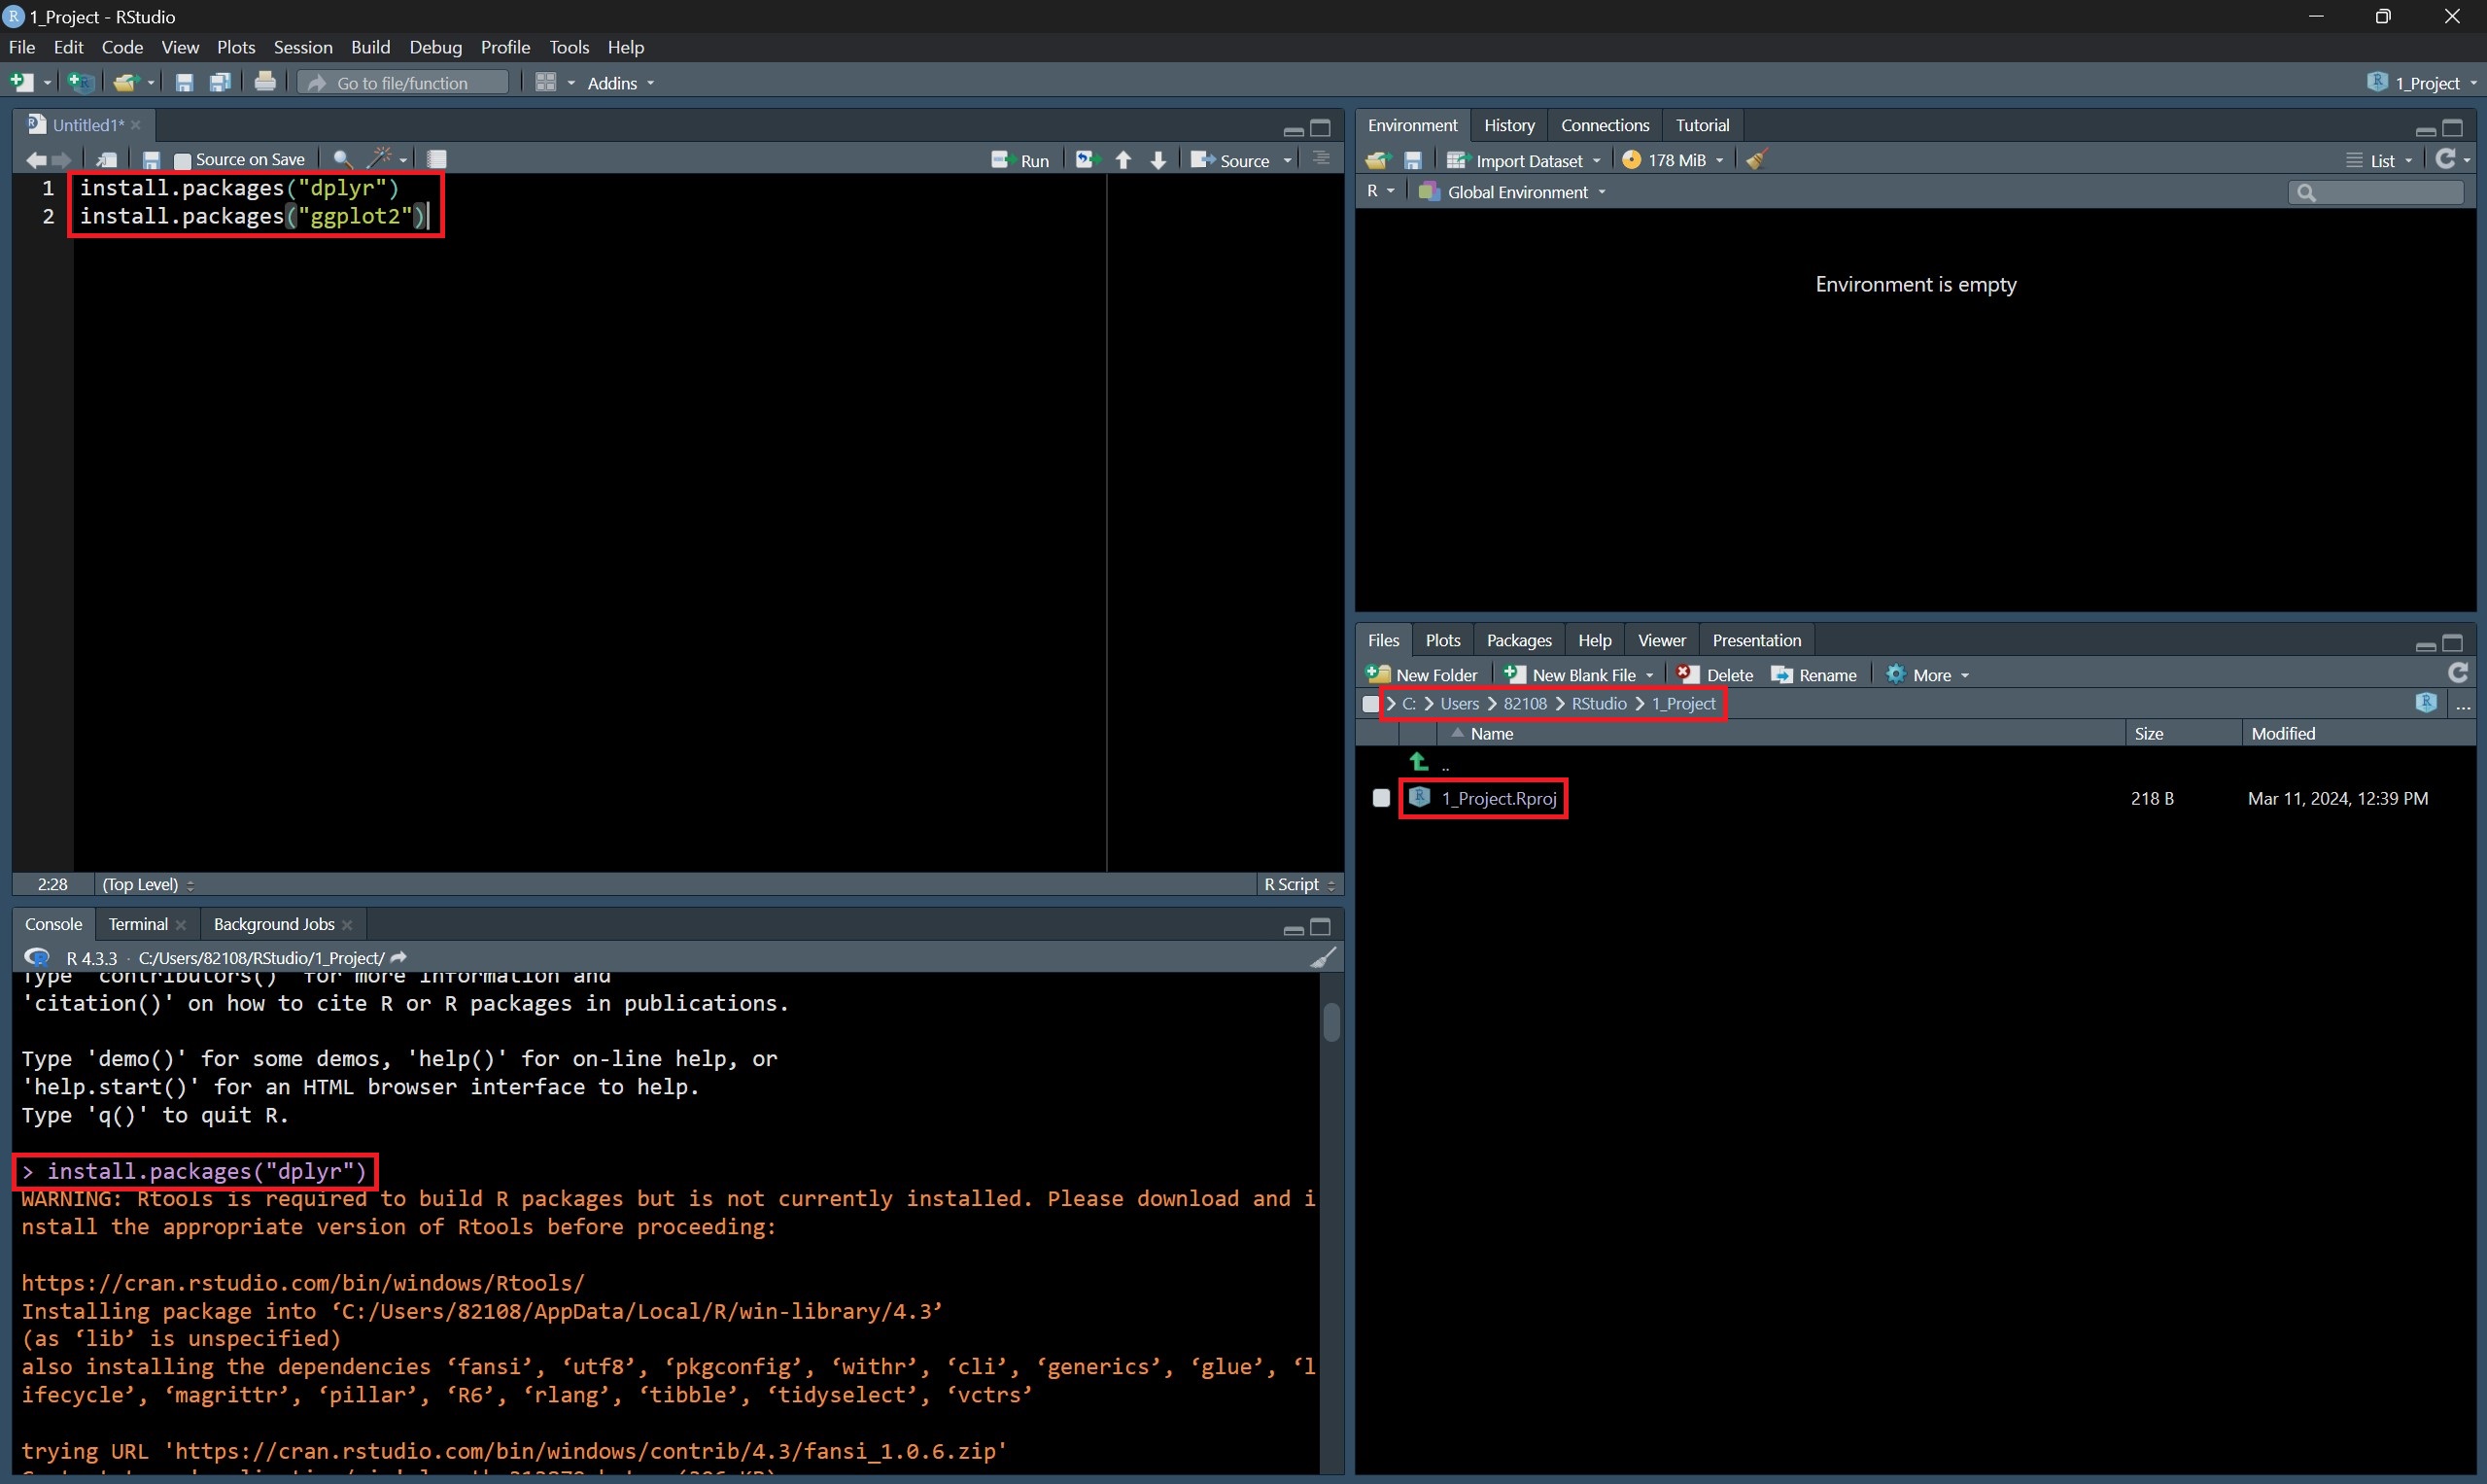Click the compile report notebook icon
The height and width of the screenshot is (1484, 2487).
point(437,159)
